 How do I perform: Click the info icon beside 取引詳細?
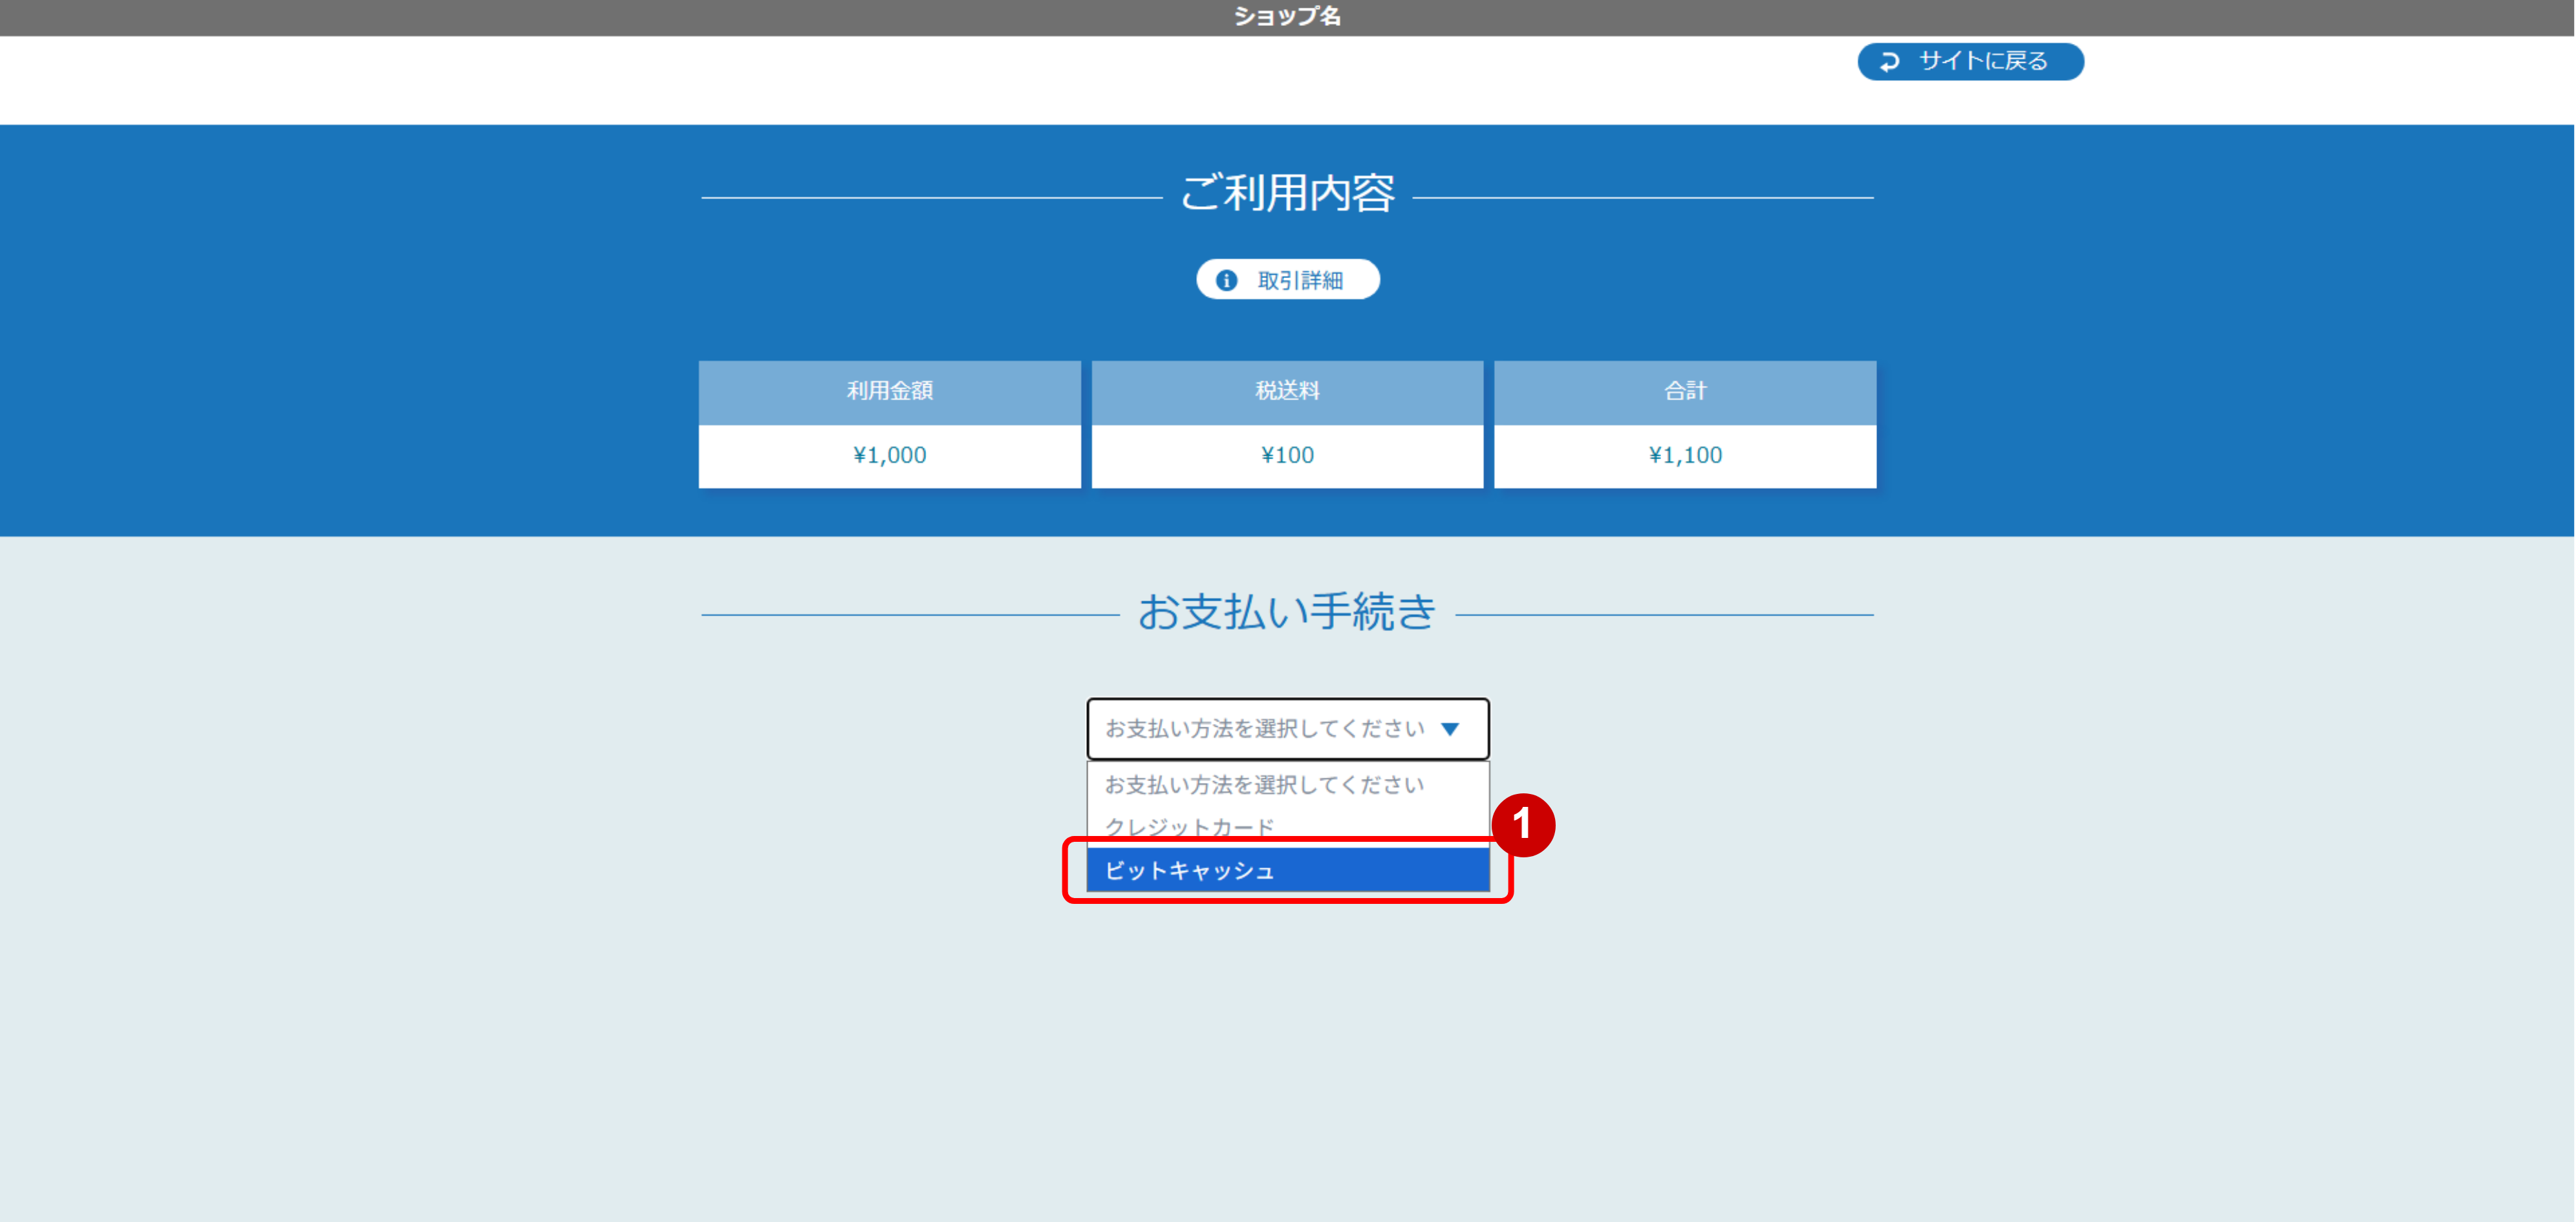click(x=1226, y=281)
